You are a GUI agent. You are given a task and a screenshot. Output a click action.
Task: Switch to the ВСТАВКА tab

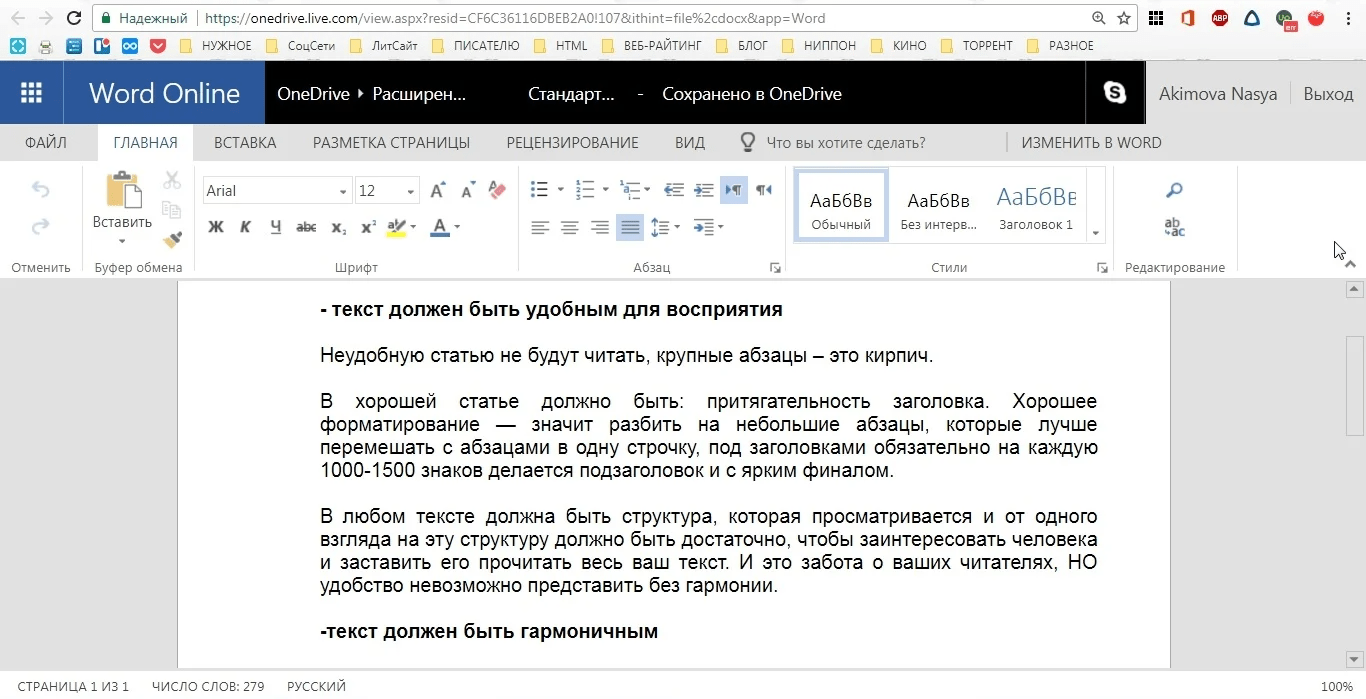point(245,142)
